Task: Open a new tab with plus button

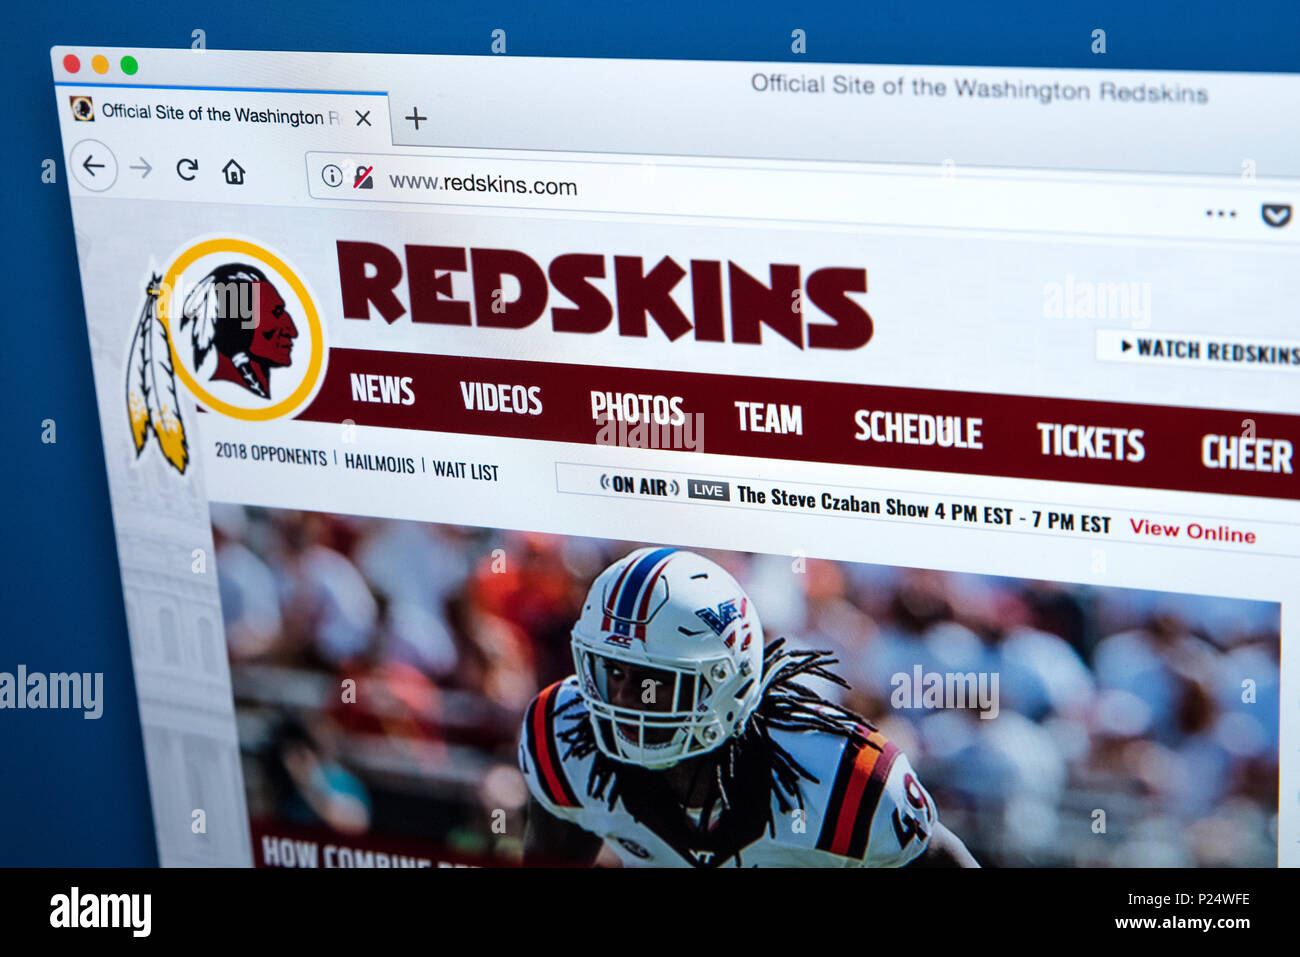Action: pos(415,118)
